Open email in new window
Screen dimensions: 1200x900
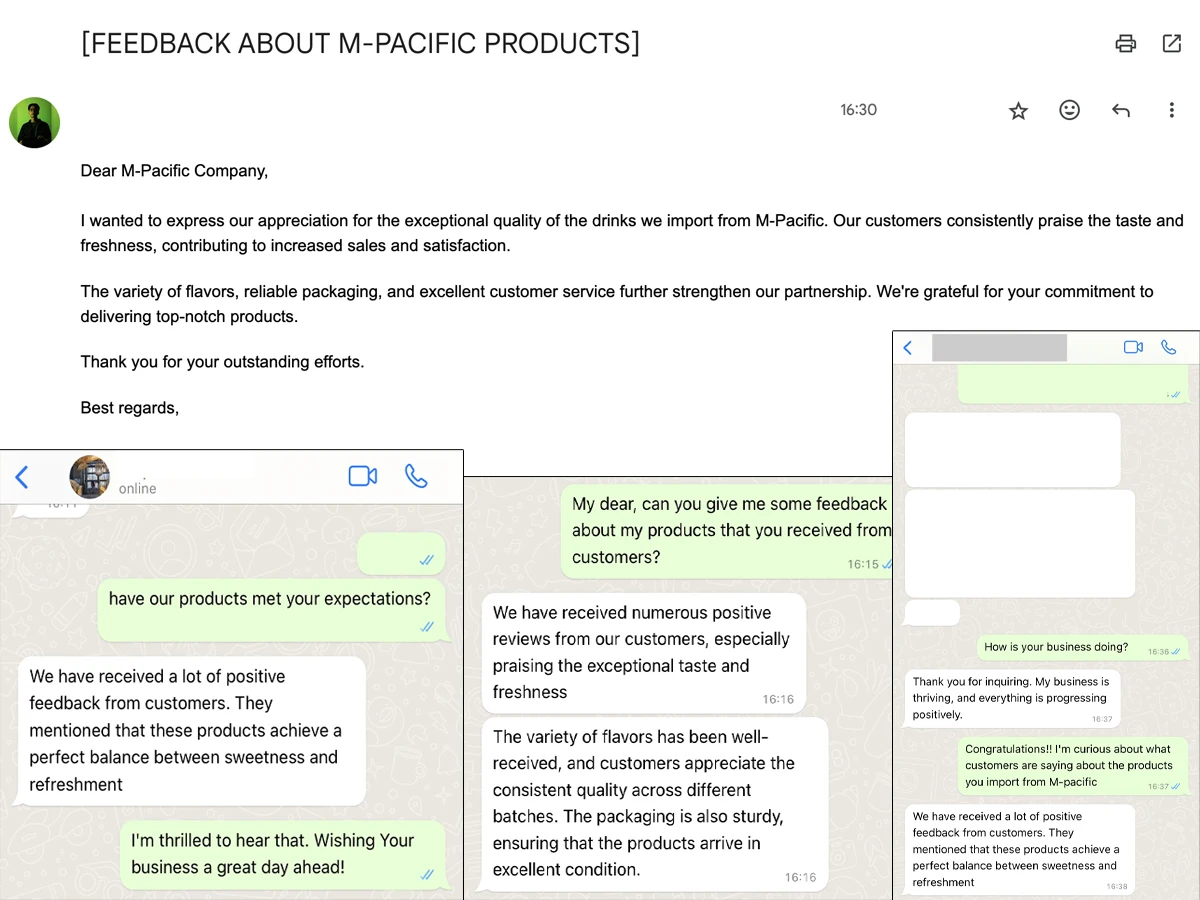pos(1172,43)
